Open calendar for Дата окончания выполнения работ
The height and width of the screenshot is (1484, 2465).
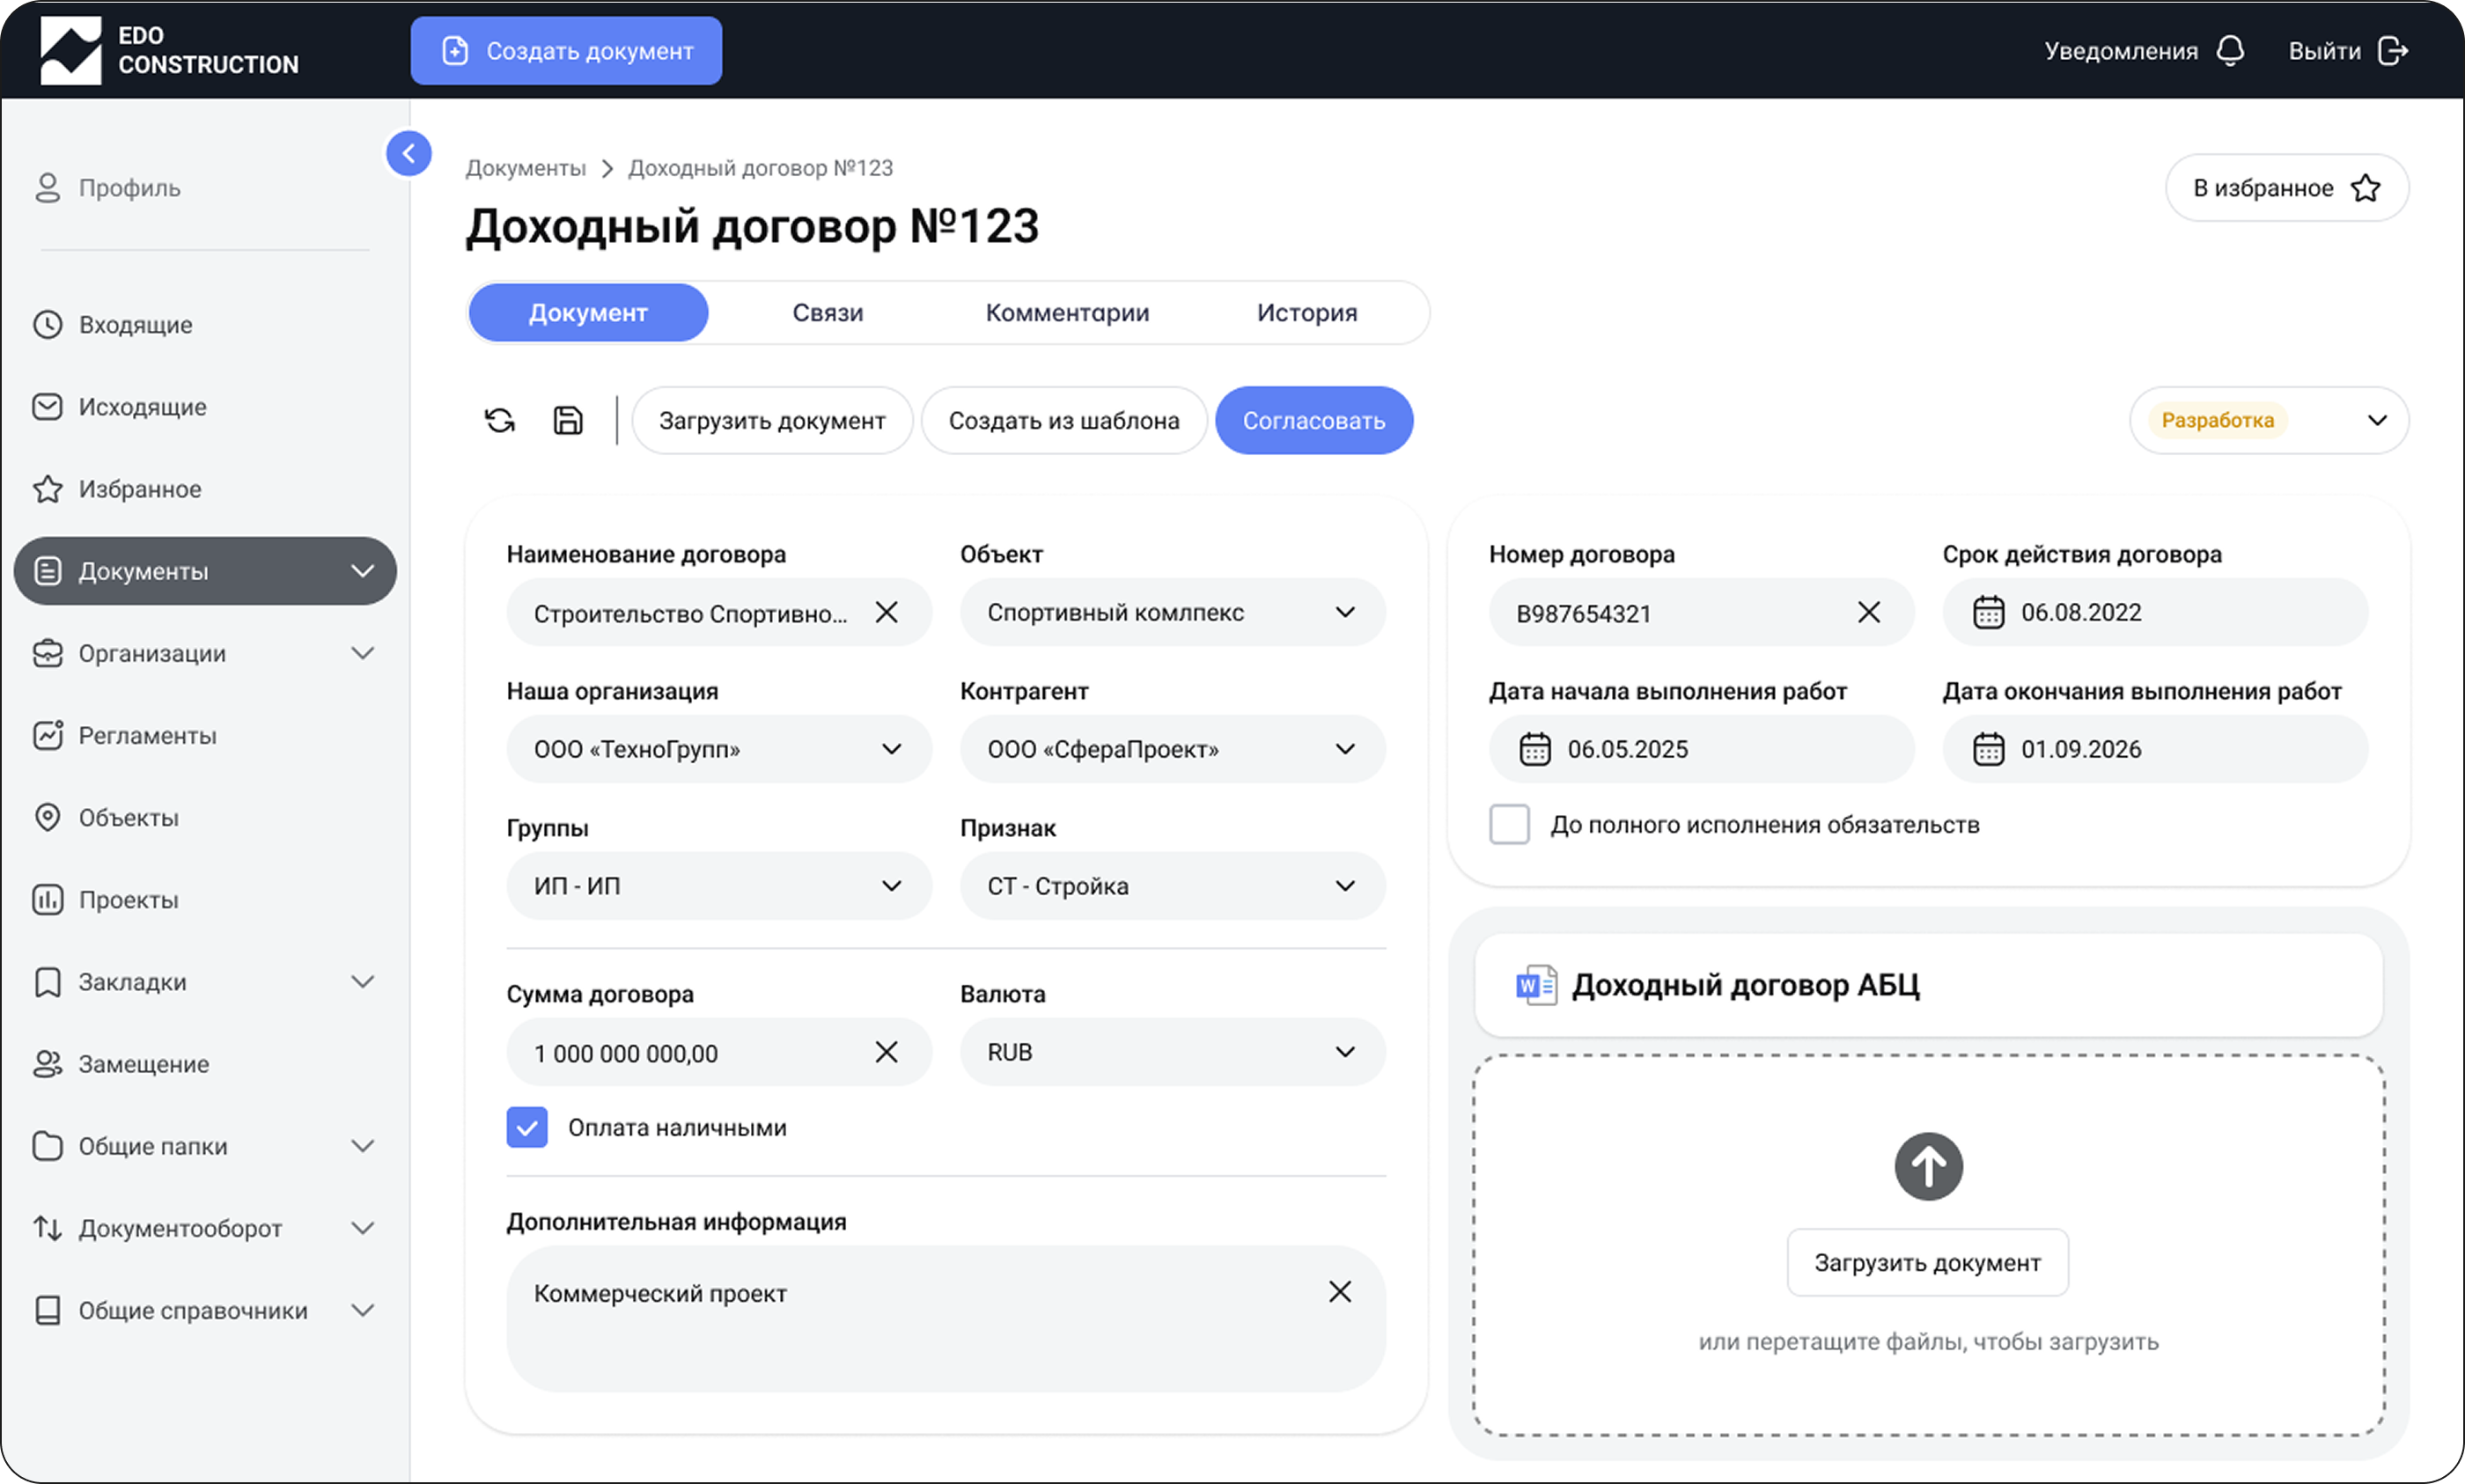point(1988,749)
